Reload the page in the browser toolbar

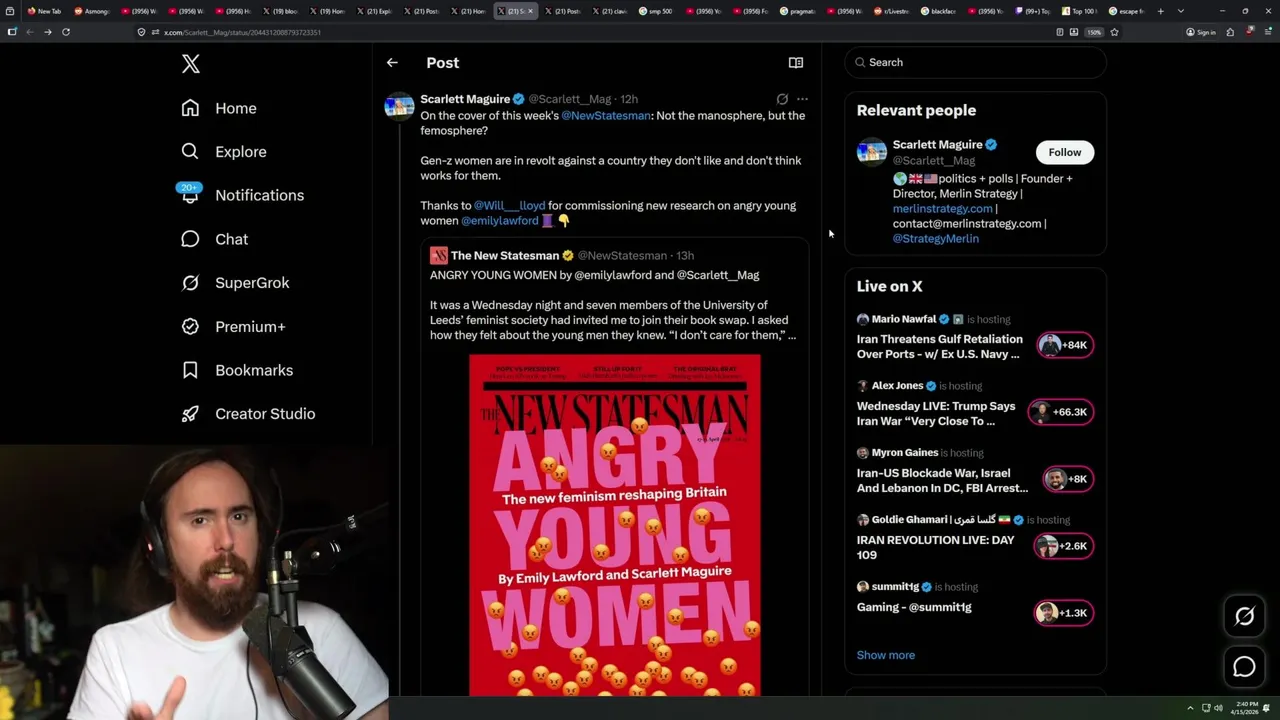[66, 32]
